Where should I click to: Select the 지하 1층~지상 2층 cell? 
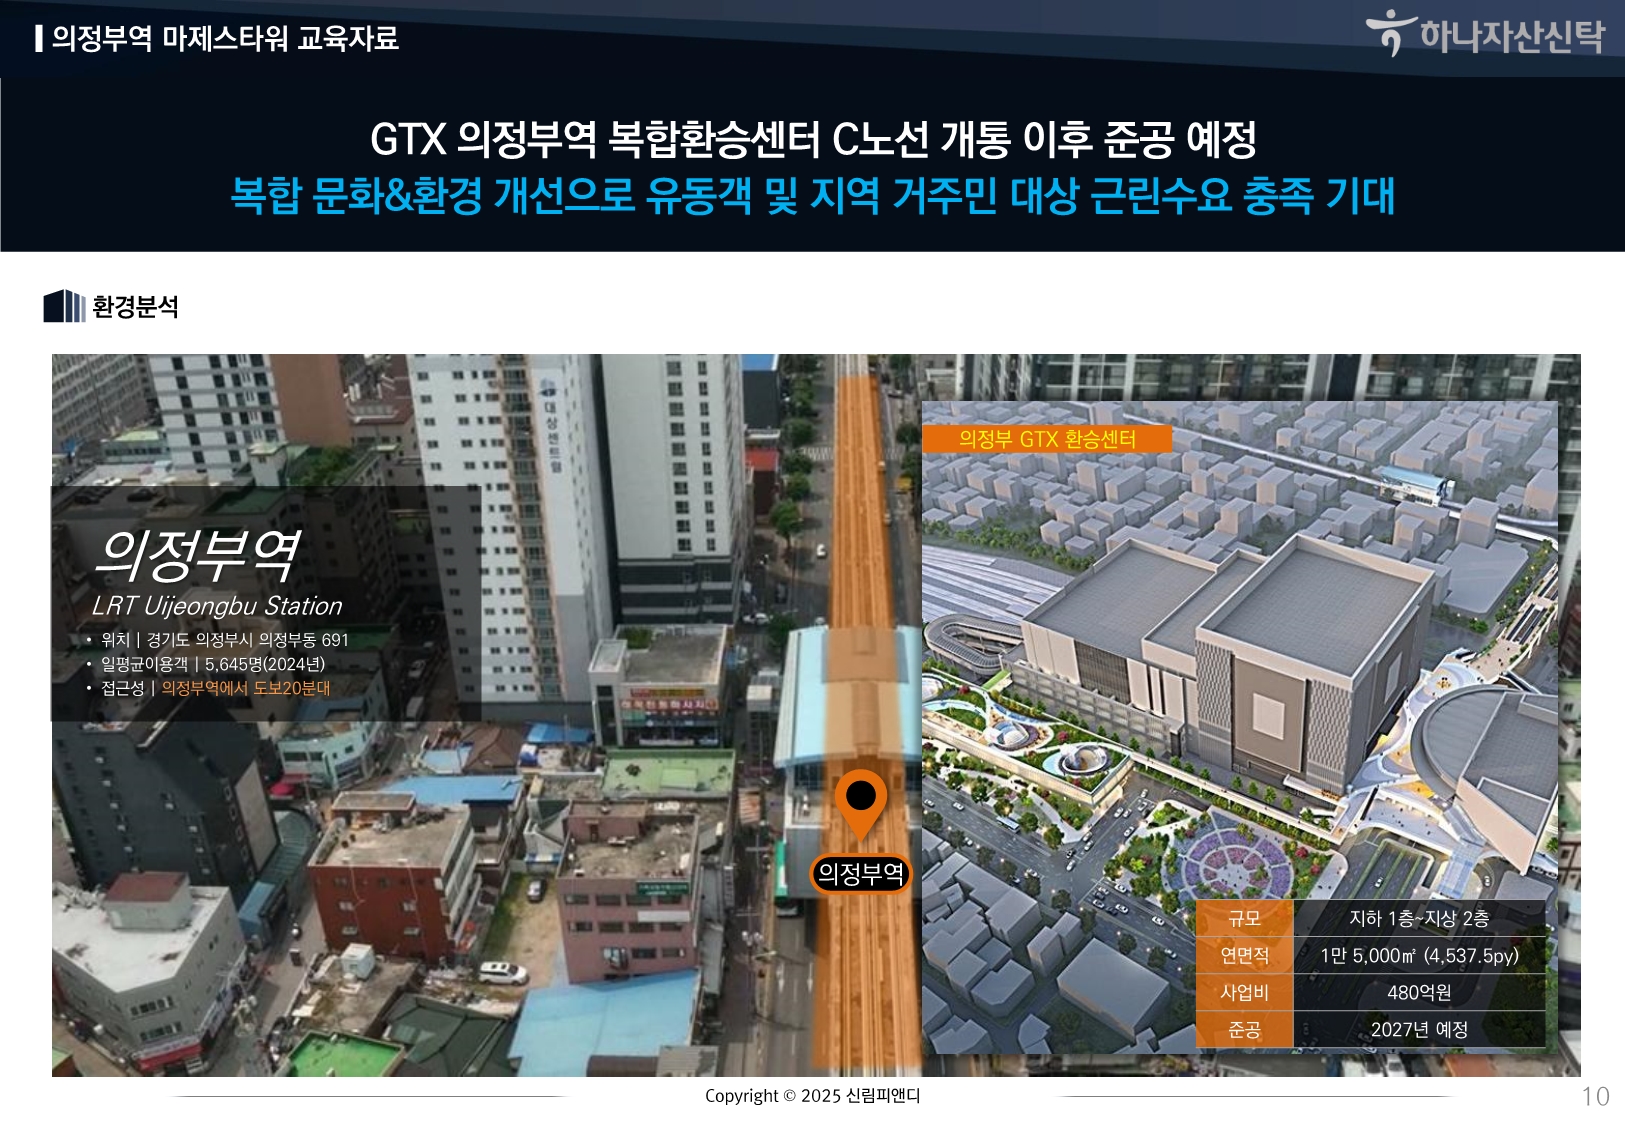1419,918
